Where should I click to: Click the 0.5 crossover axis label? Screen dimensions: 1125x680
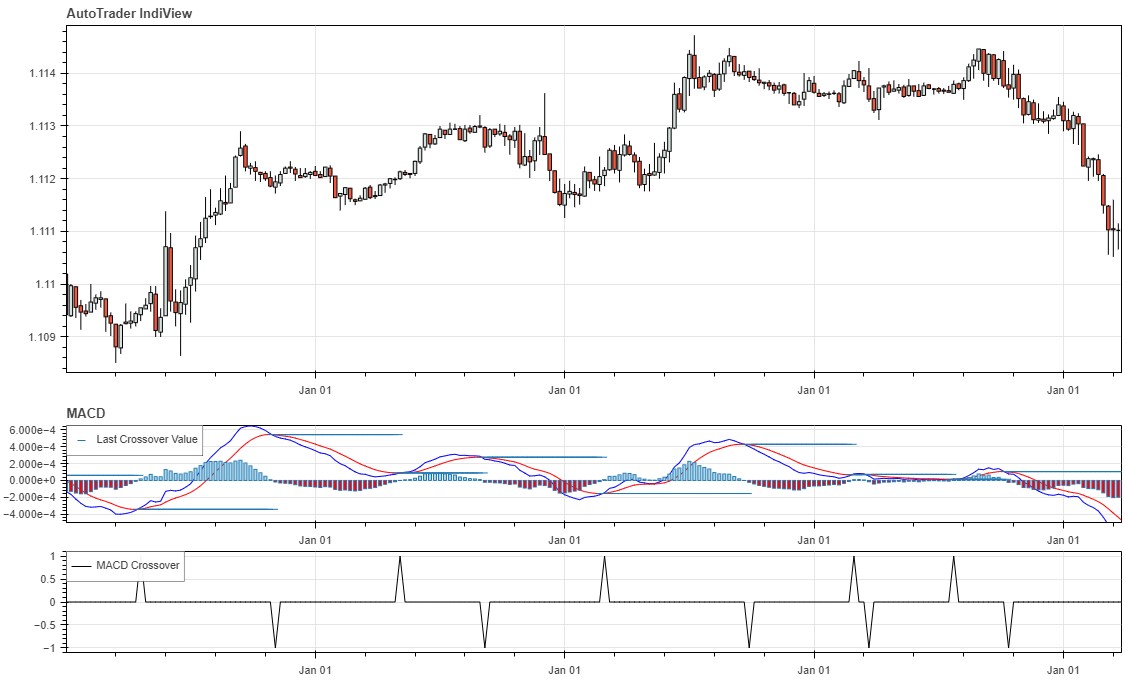[49, 580]
